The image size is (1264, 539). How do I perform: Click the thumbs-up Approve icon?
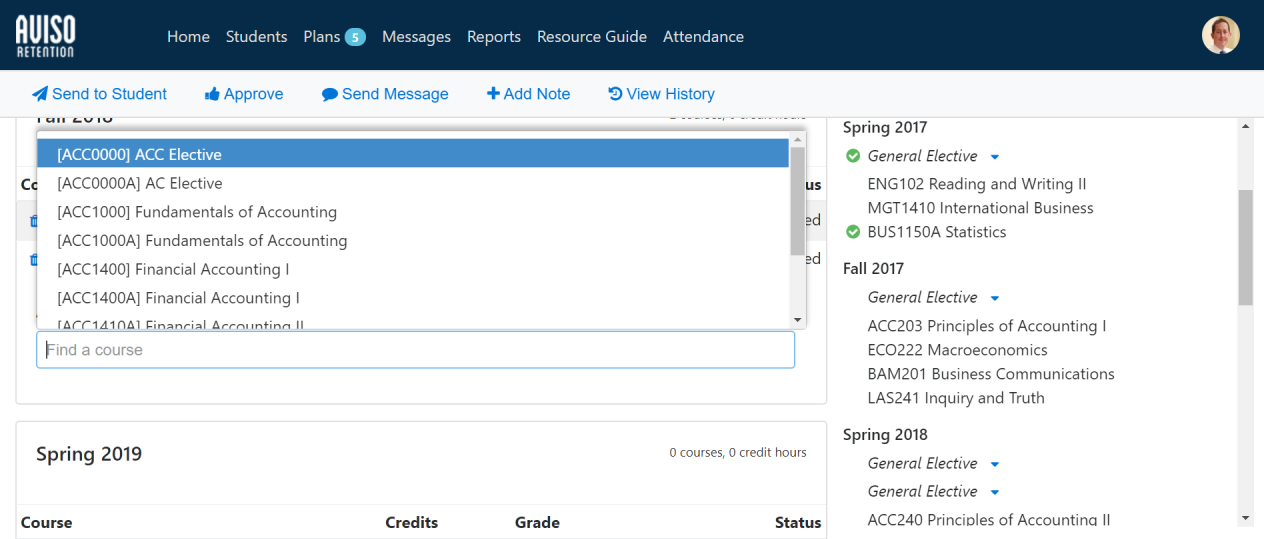point(212,94)
